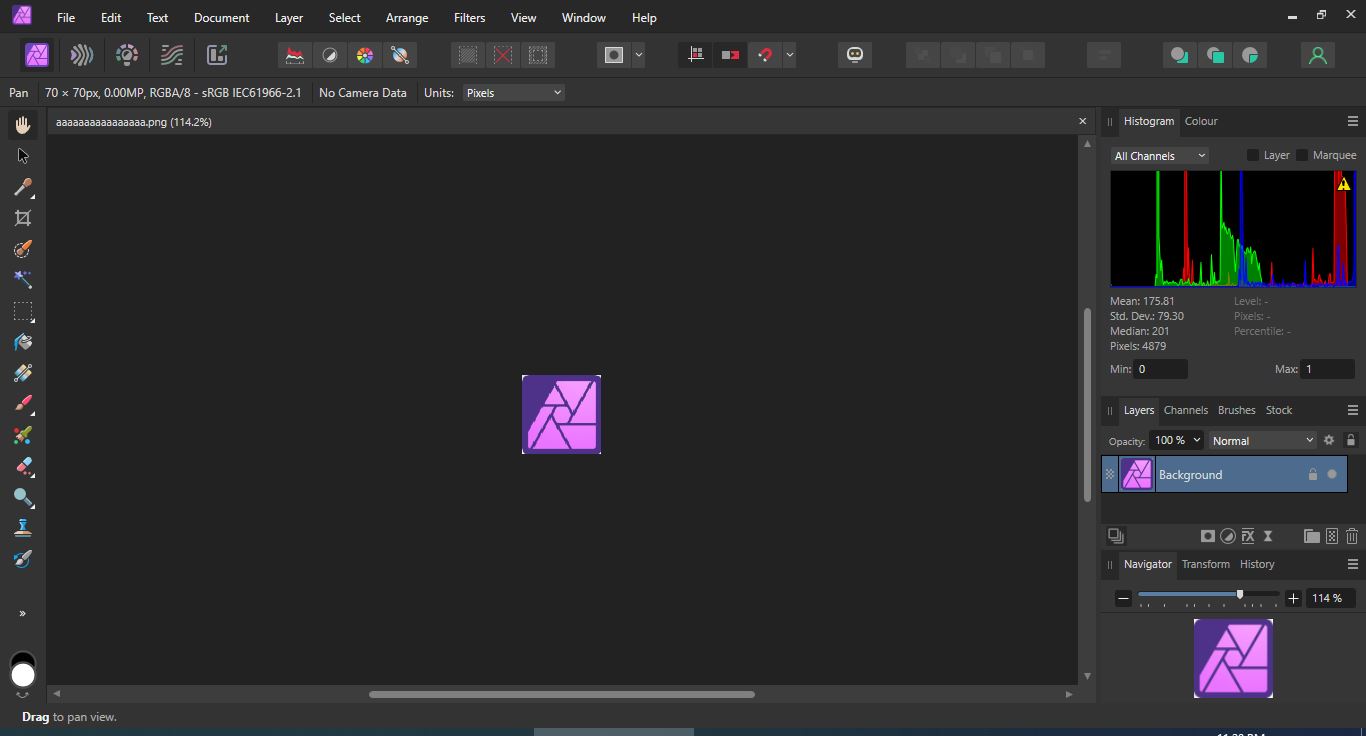The width and height of the screenshot is (1366, 736).
Task: Expand the Quick Mask options arrow
Action: click(x=639, y=55)
